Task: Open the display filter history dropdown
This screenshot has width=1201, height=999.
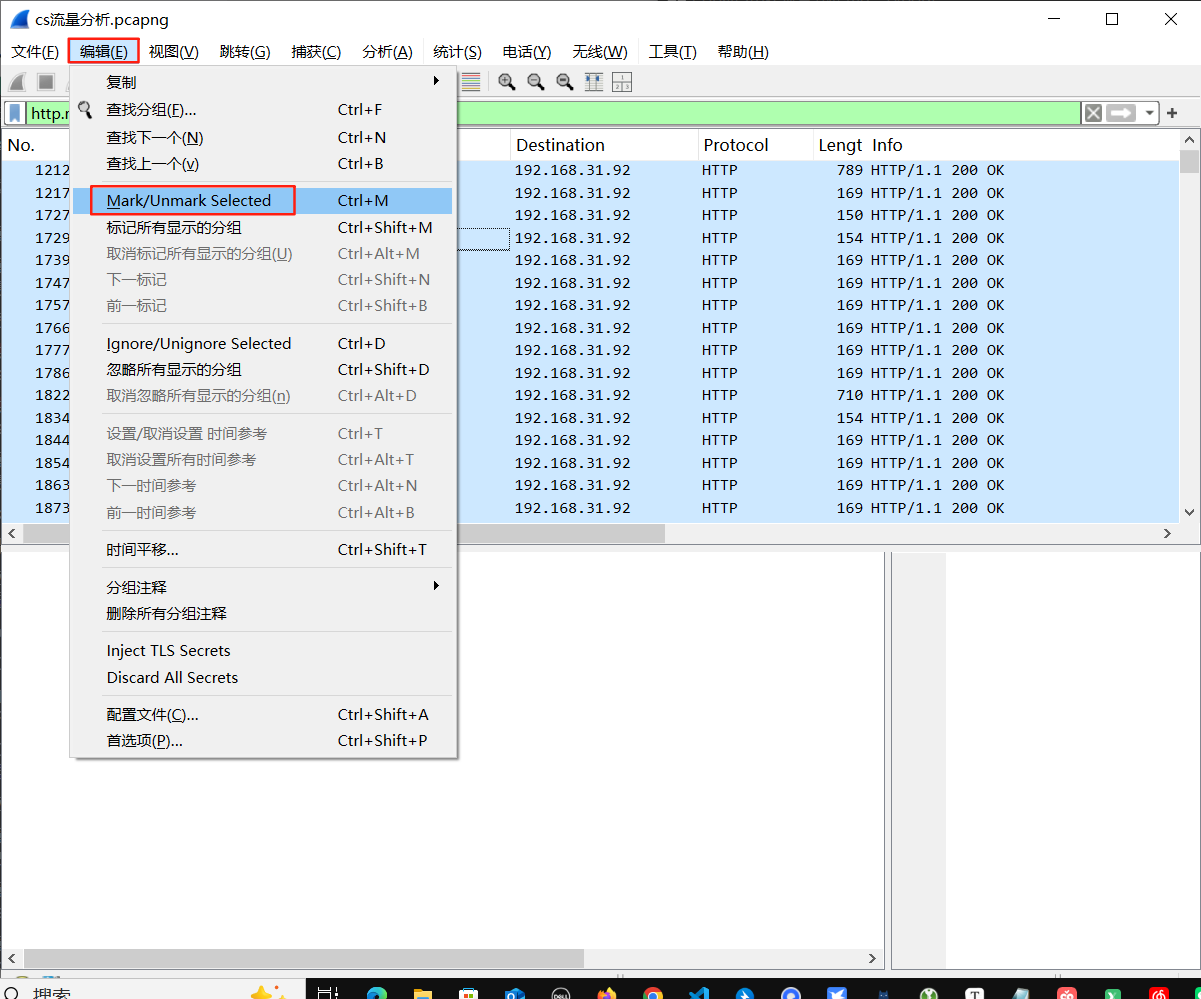Action: coord(1150,113)
